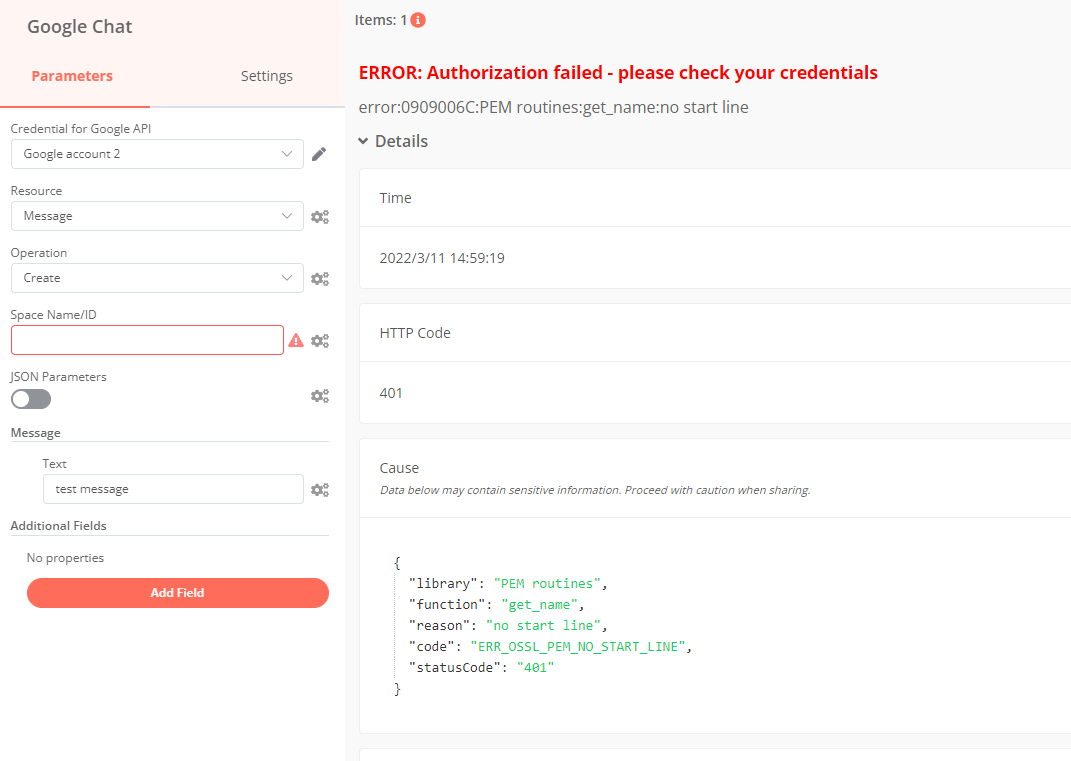Screen dimensions: 1071x761
Task: Click the JSON error cause code block
Action: pyautogui.click(x=545, y=625)
